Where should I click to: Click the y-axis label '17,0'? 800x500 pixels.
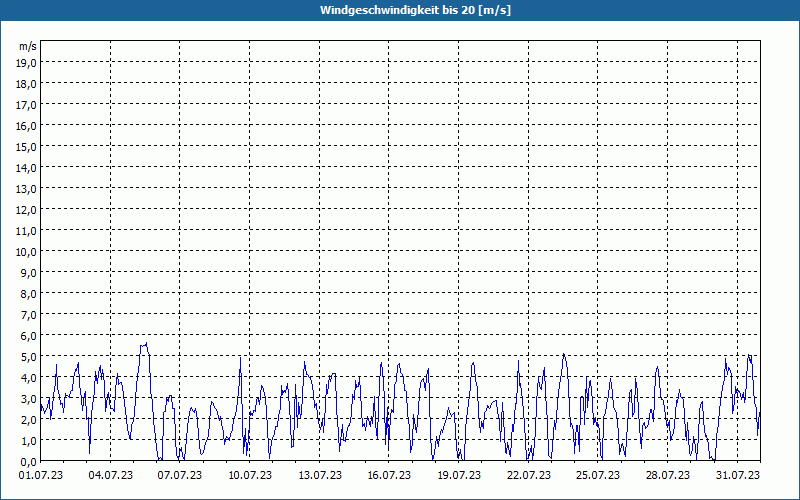(27, 105)
